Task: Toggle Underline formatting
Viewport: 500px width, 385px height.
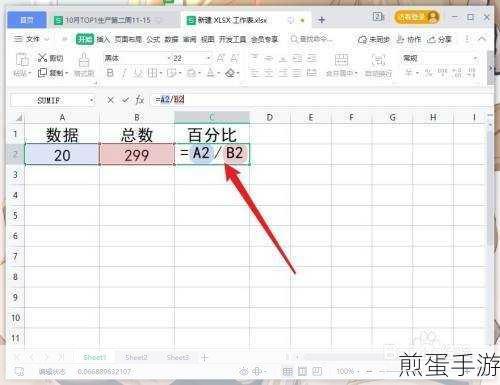Action: pyautogui.click(x=138, y=73)
